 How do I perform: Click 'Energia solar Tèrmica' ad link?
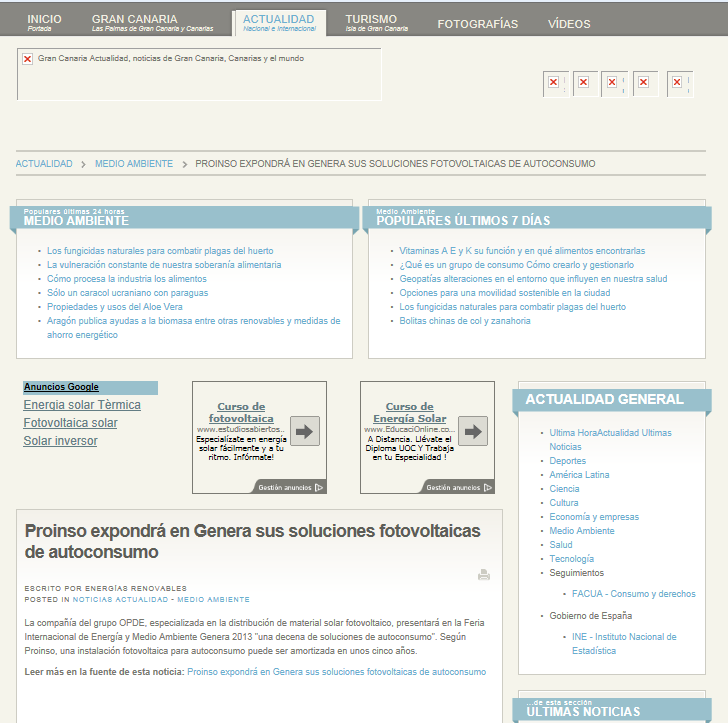[x=82, y=405]
